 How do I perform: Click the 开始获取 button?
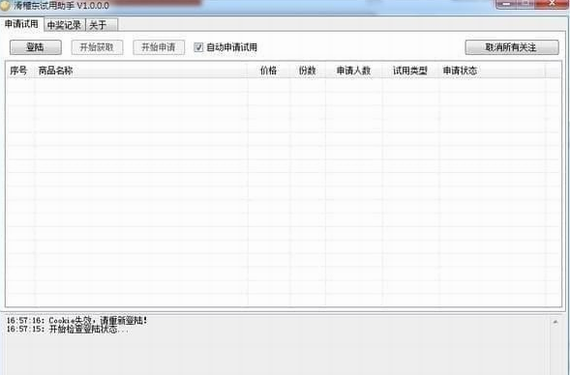pyautogui.click(x=97, y=47)
